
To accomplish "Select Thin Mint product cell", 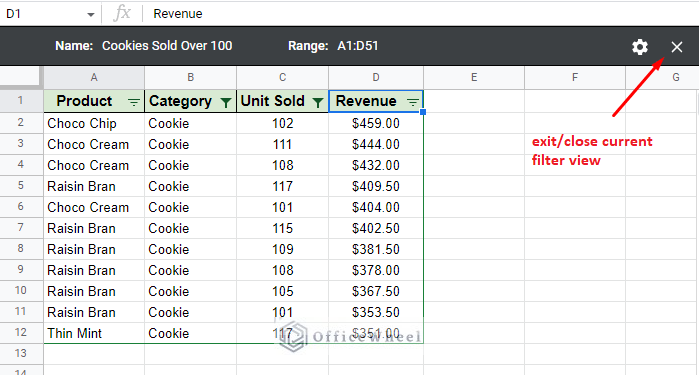I will point(94,333).
